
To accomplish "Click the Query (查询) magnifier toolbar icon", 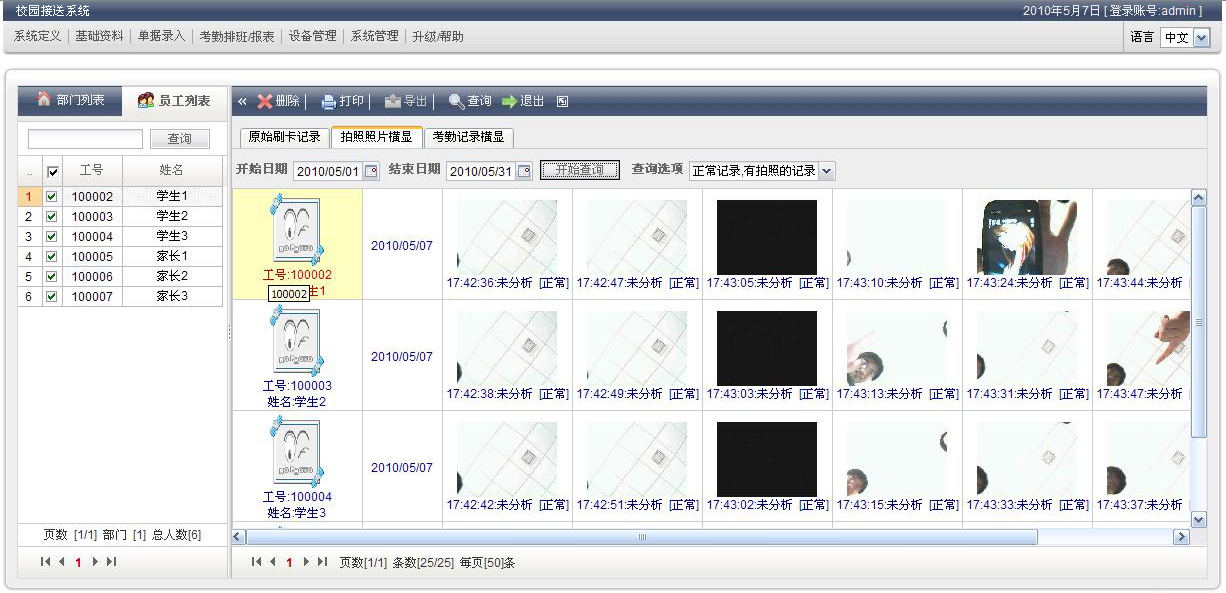I will 457,101.
